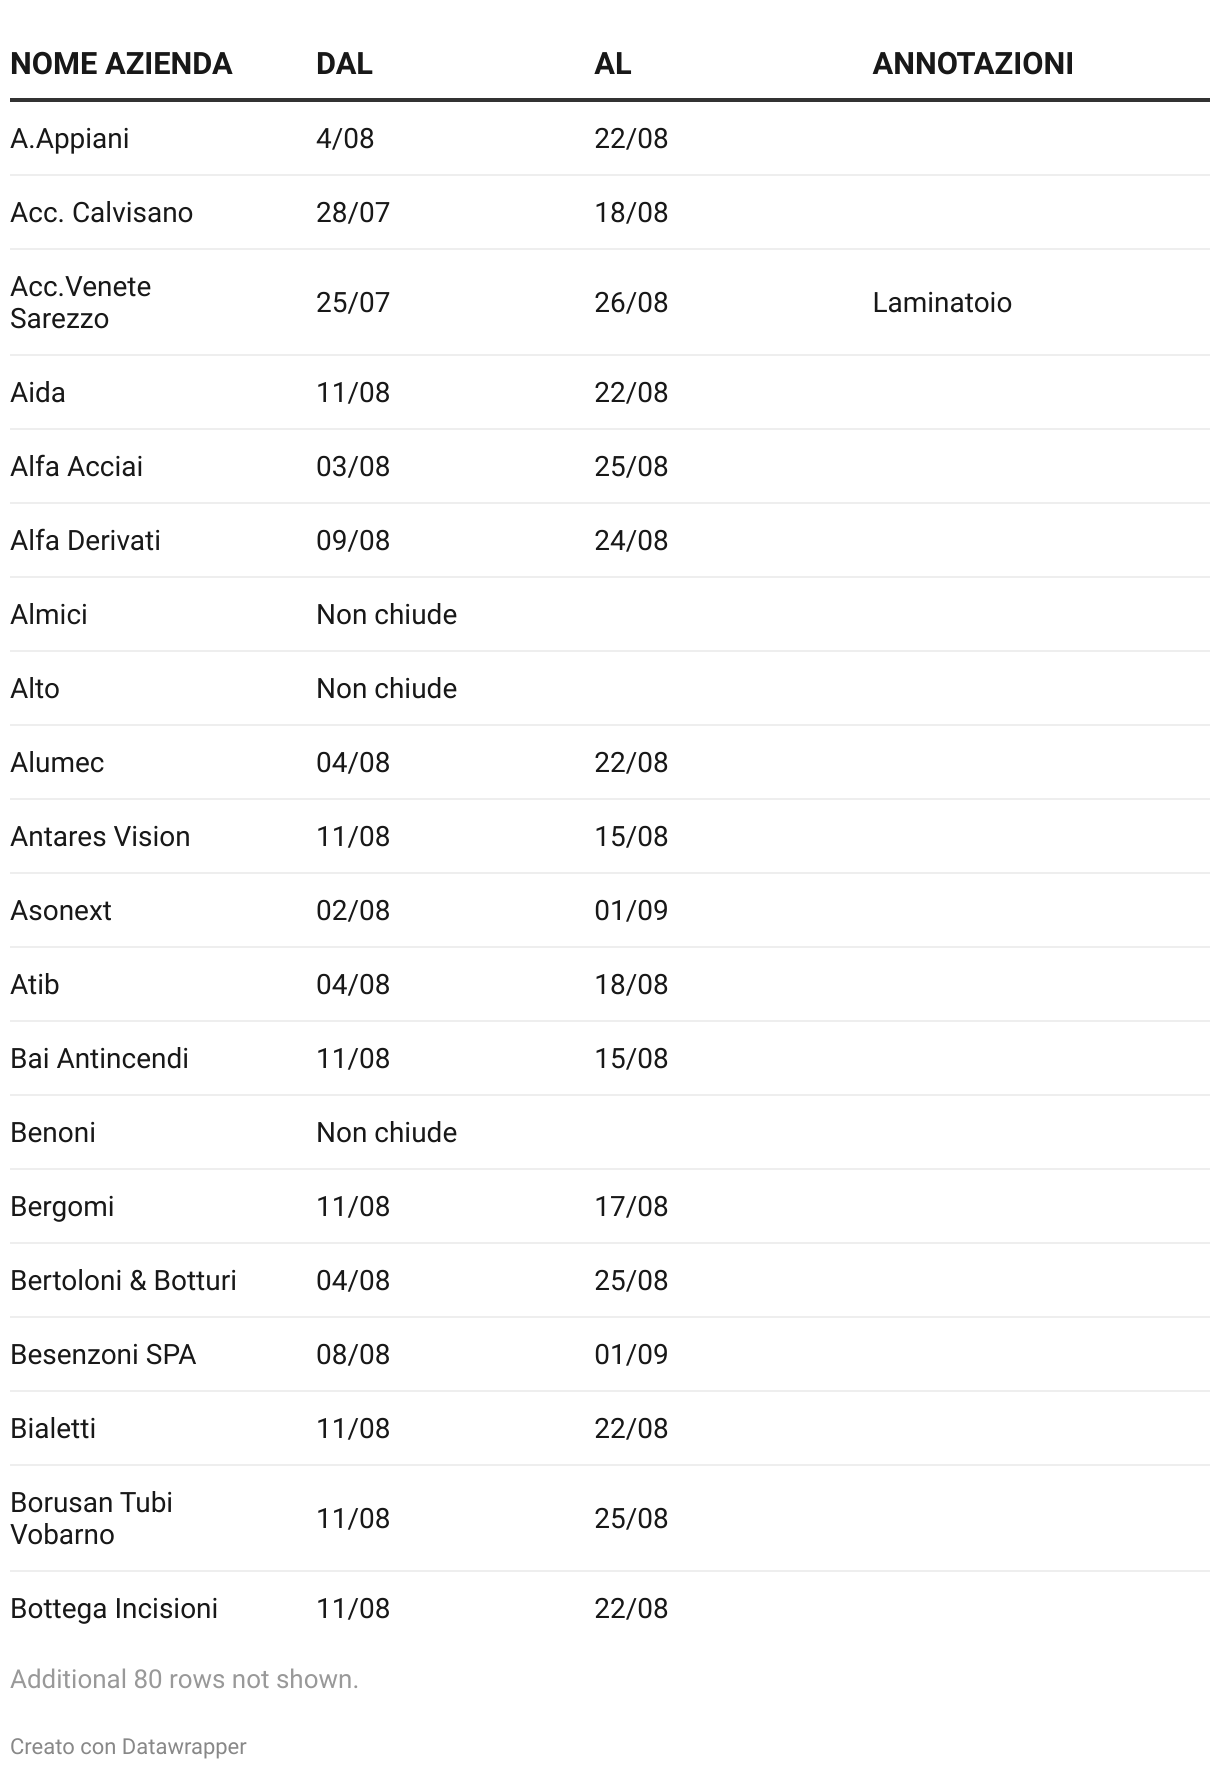Click the 'Additional 80 rows not shown' text

(184, 1679)
